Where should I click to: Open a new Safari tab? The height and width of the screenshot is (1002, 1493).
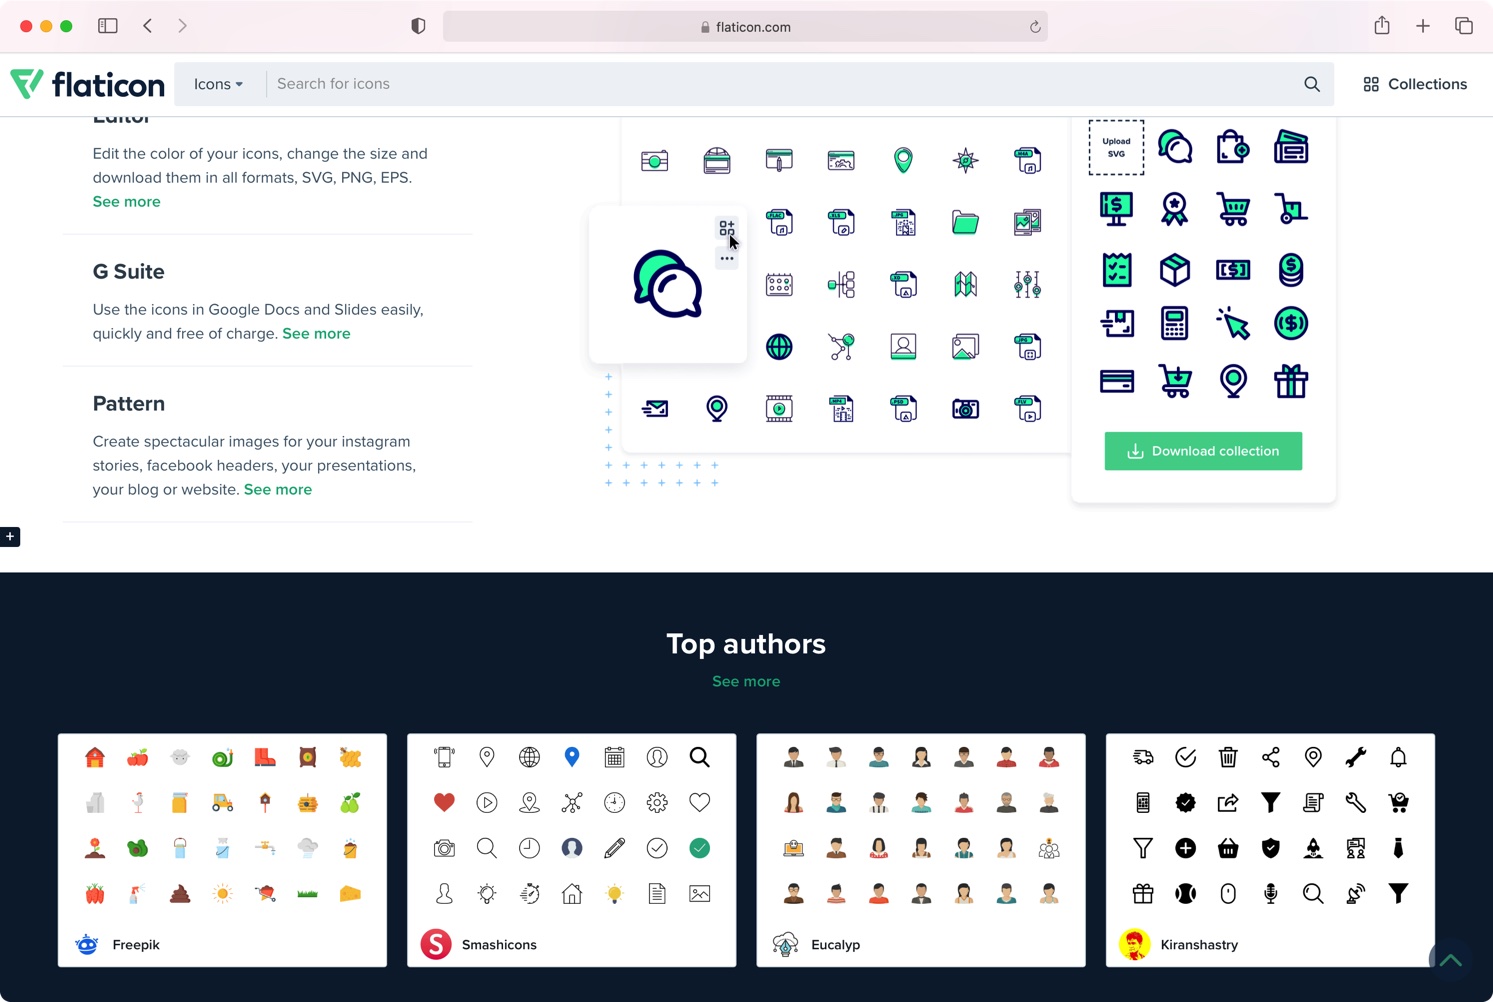click(1423, 26)
